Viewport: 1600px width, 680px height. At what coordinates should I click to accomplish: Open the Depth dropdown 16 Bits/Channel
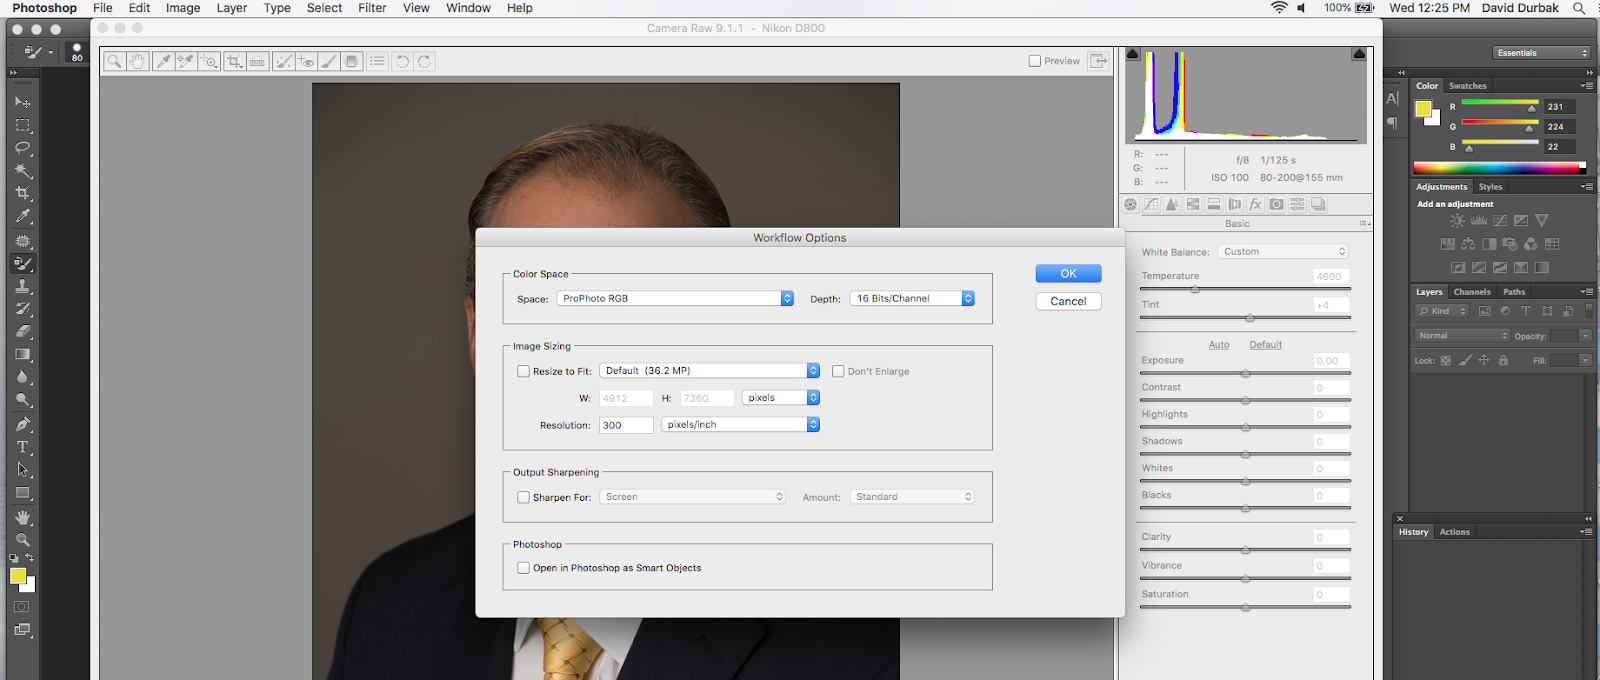pos(912,298)
